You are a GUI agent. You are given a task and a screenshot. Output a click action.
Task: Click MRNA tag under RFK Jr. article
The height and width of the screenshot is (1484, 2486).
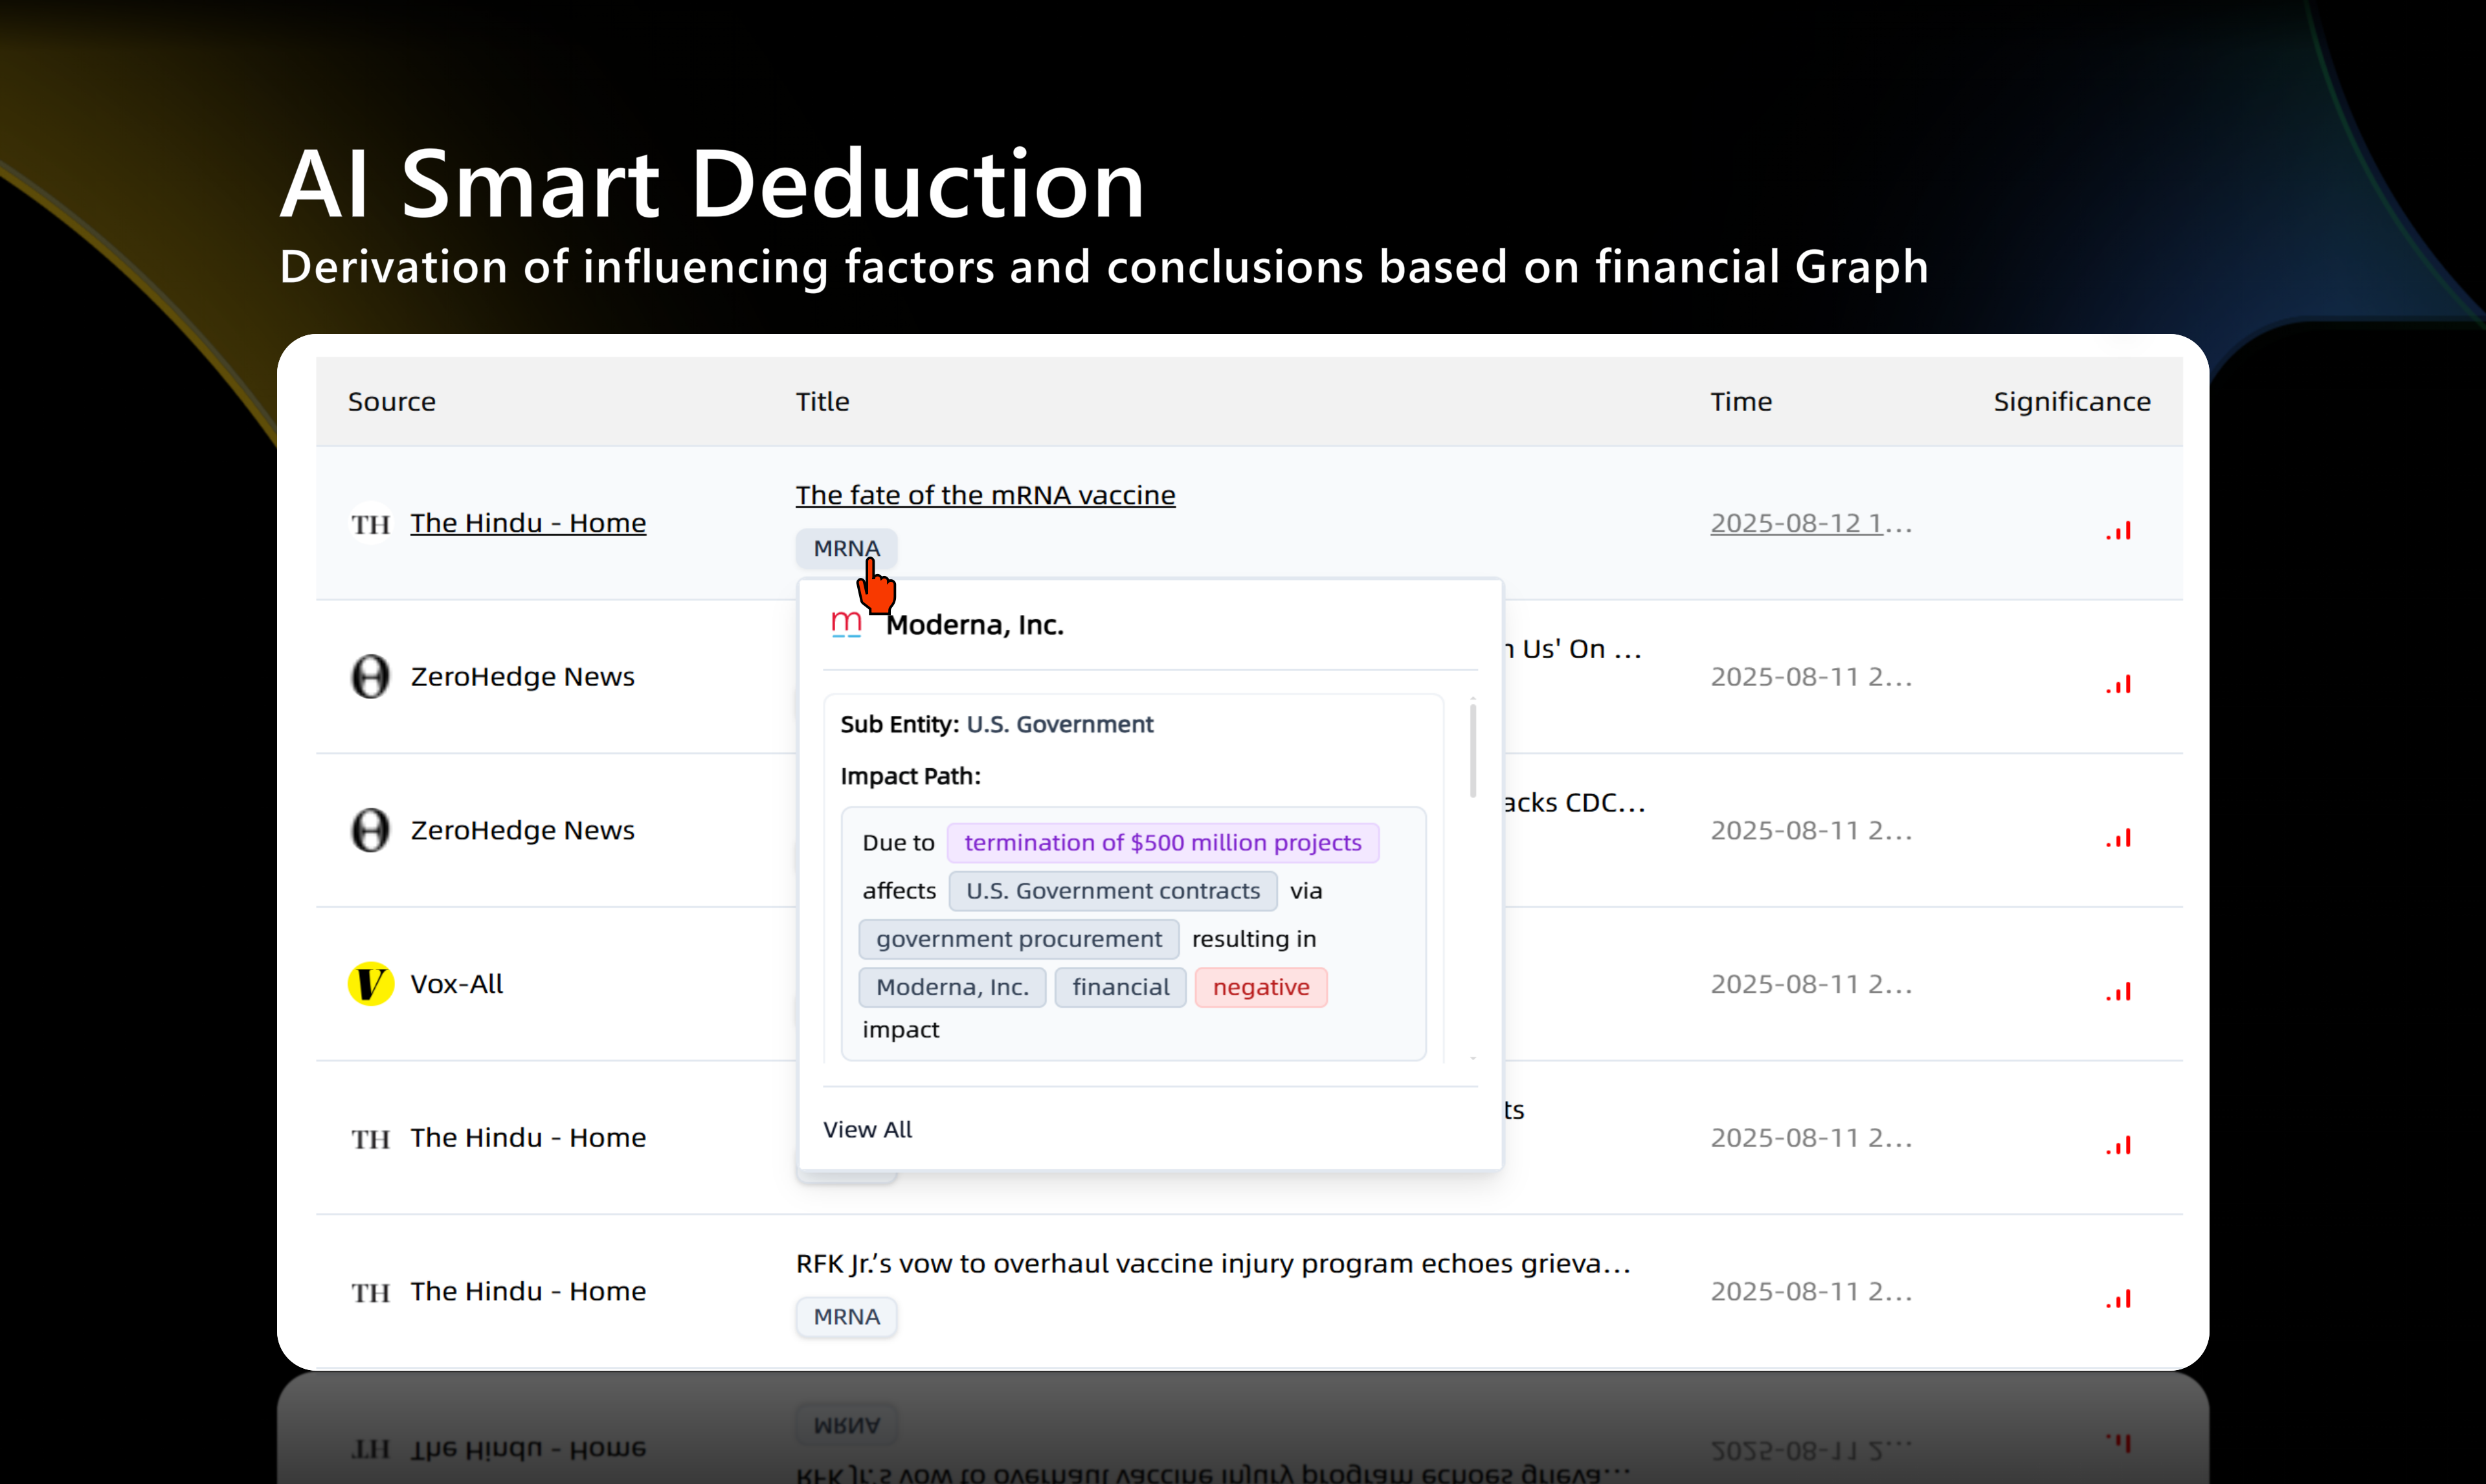tap(846, 1317)
